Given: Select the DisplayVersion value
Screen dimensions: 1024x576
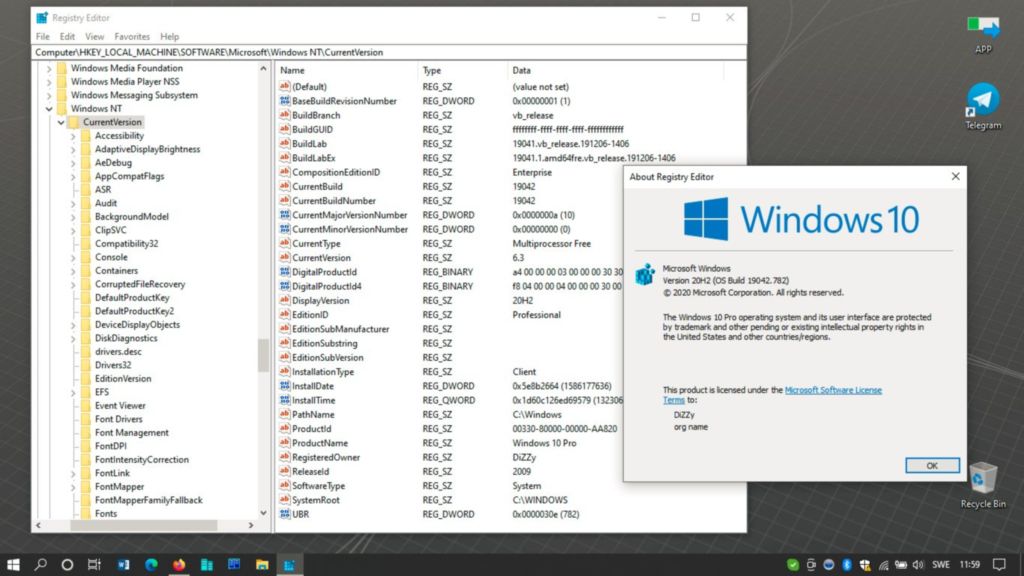Looking at the screenshot, I should pyautogui.click(x=320, y=301).
